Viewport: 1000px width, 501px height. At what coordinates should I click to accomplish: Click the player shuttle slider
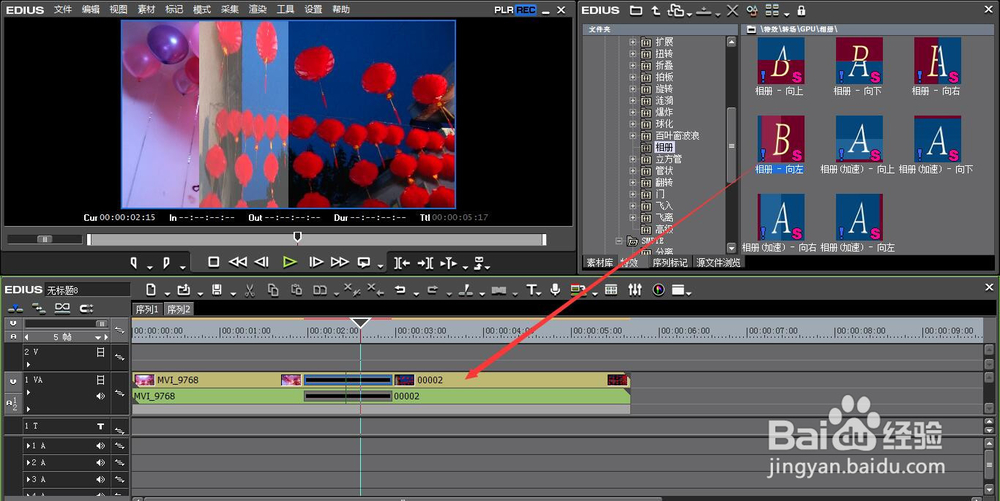point(45,239)
